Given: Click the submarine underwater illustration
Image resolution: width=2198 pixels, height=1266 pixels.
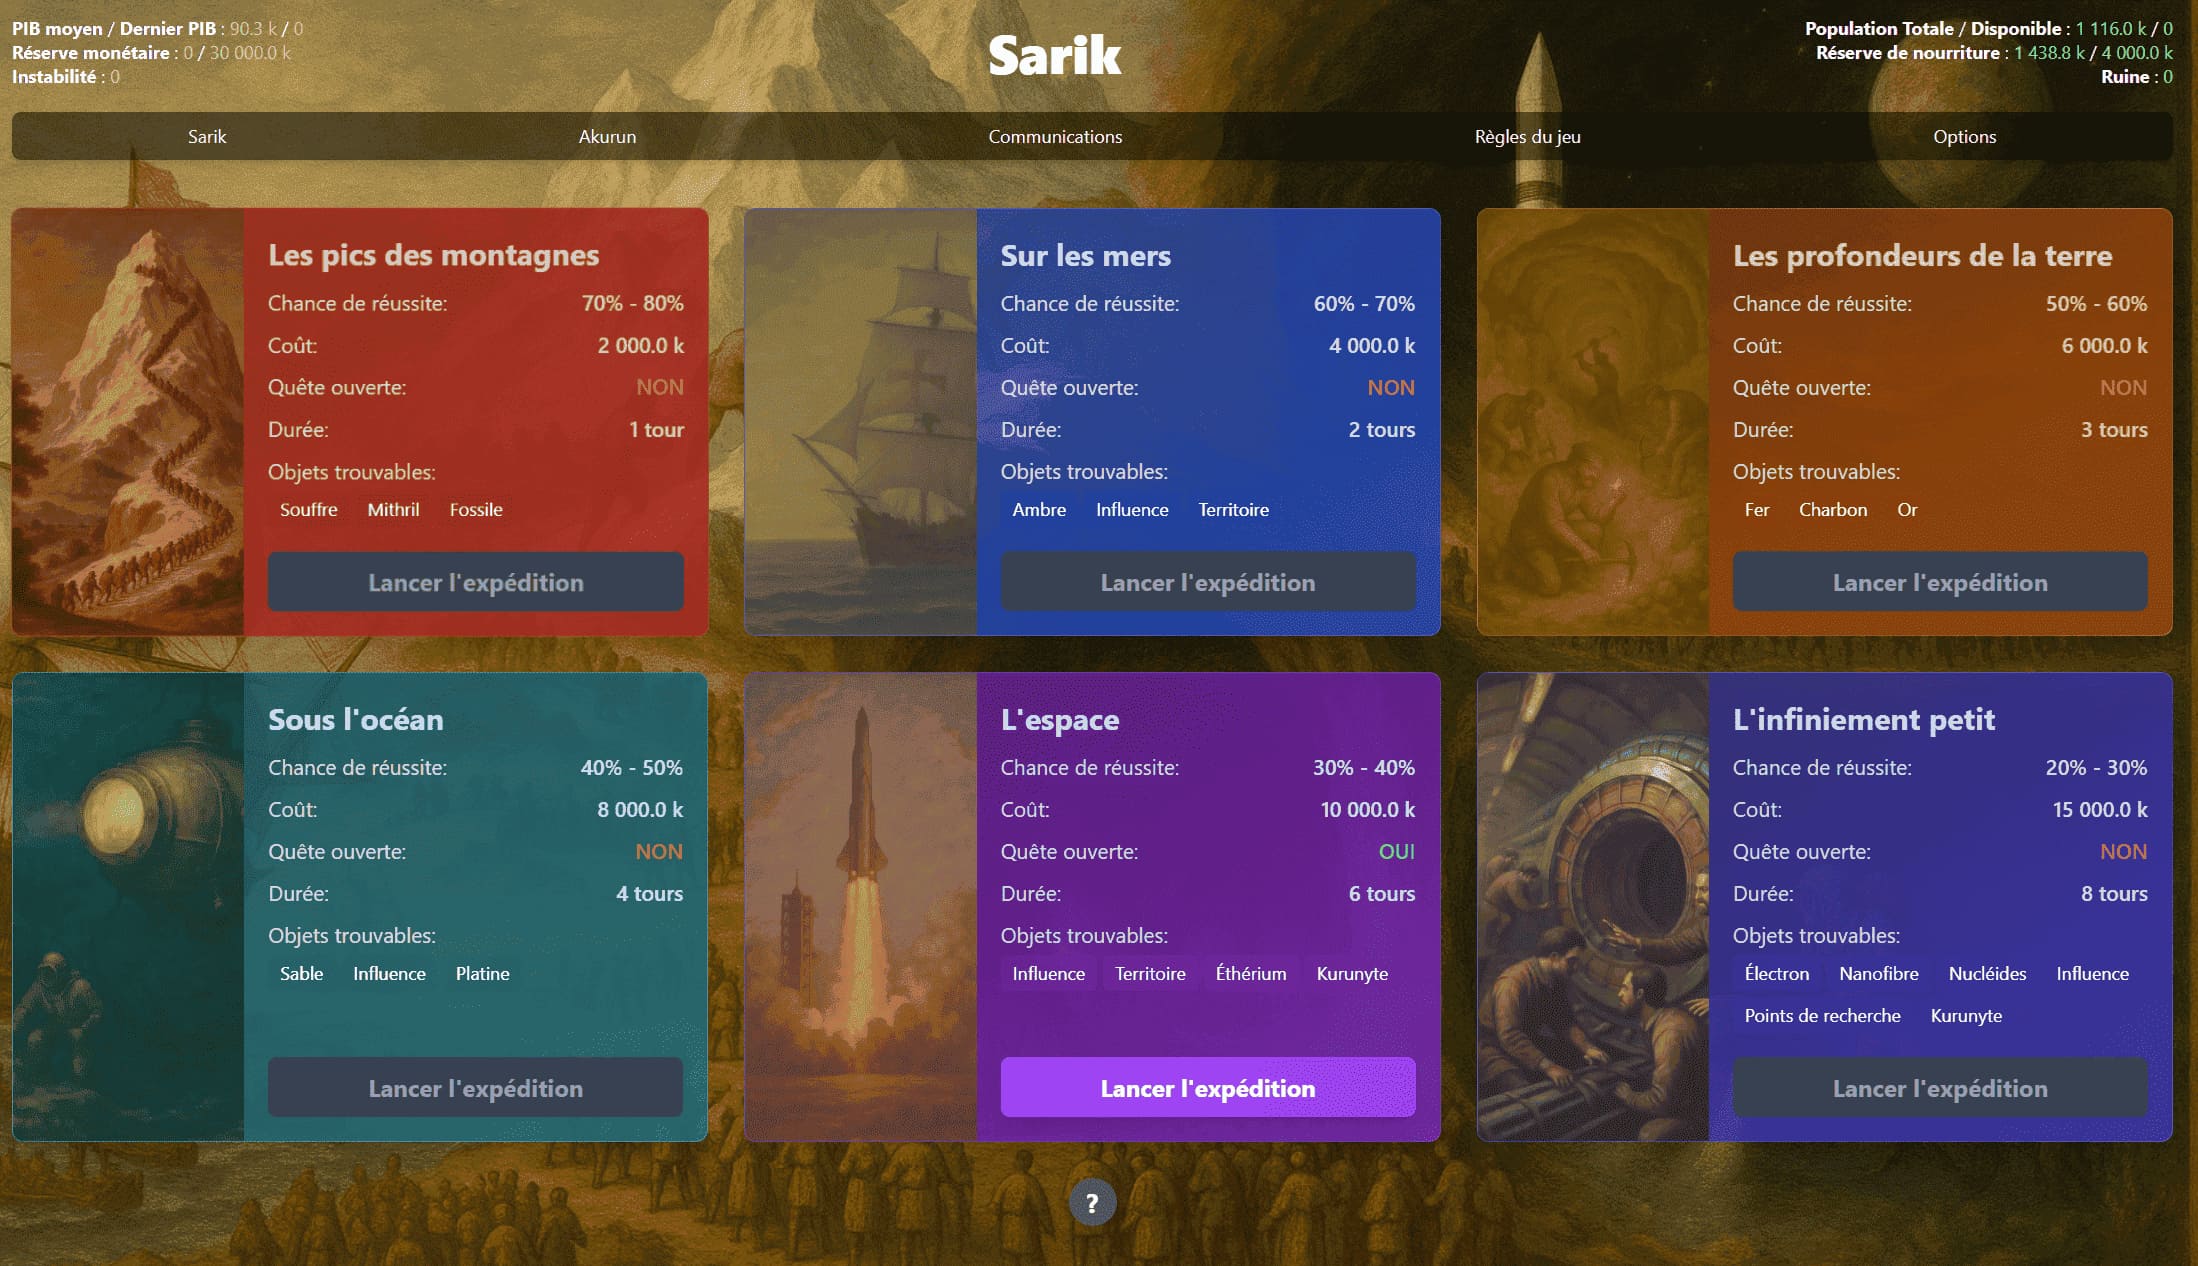Looking at the screenshot, I should (128, 906).
